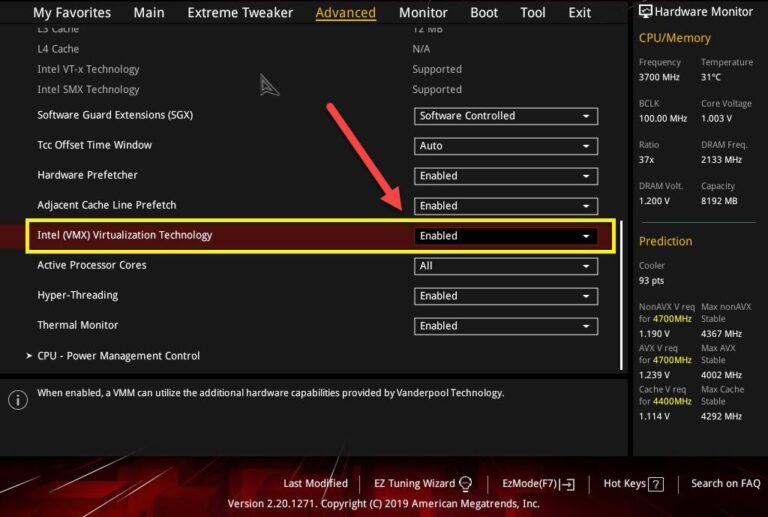Click the Last Modified button
Image resolution: width=768 pixels, height=517 pixels.
click(315, 484)
